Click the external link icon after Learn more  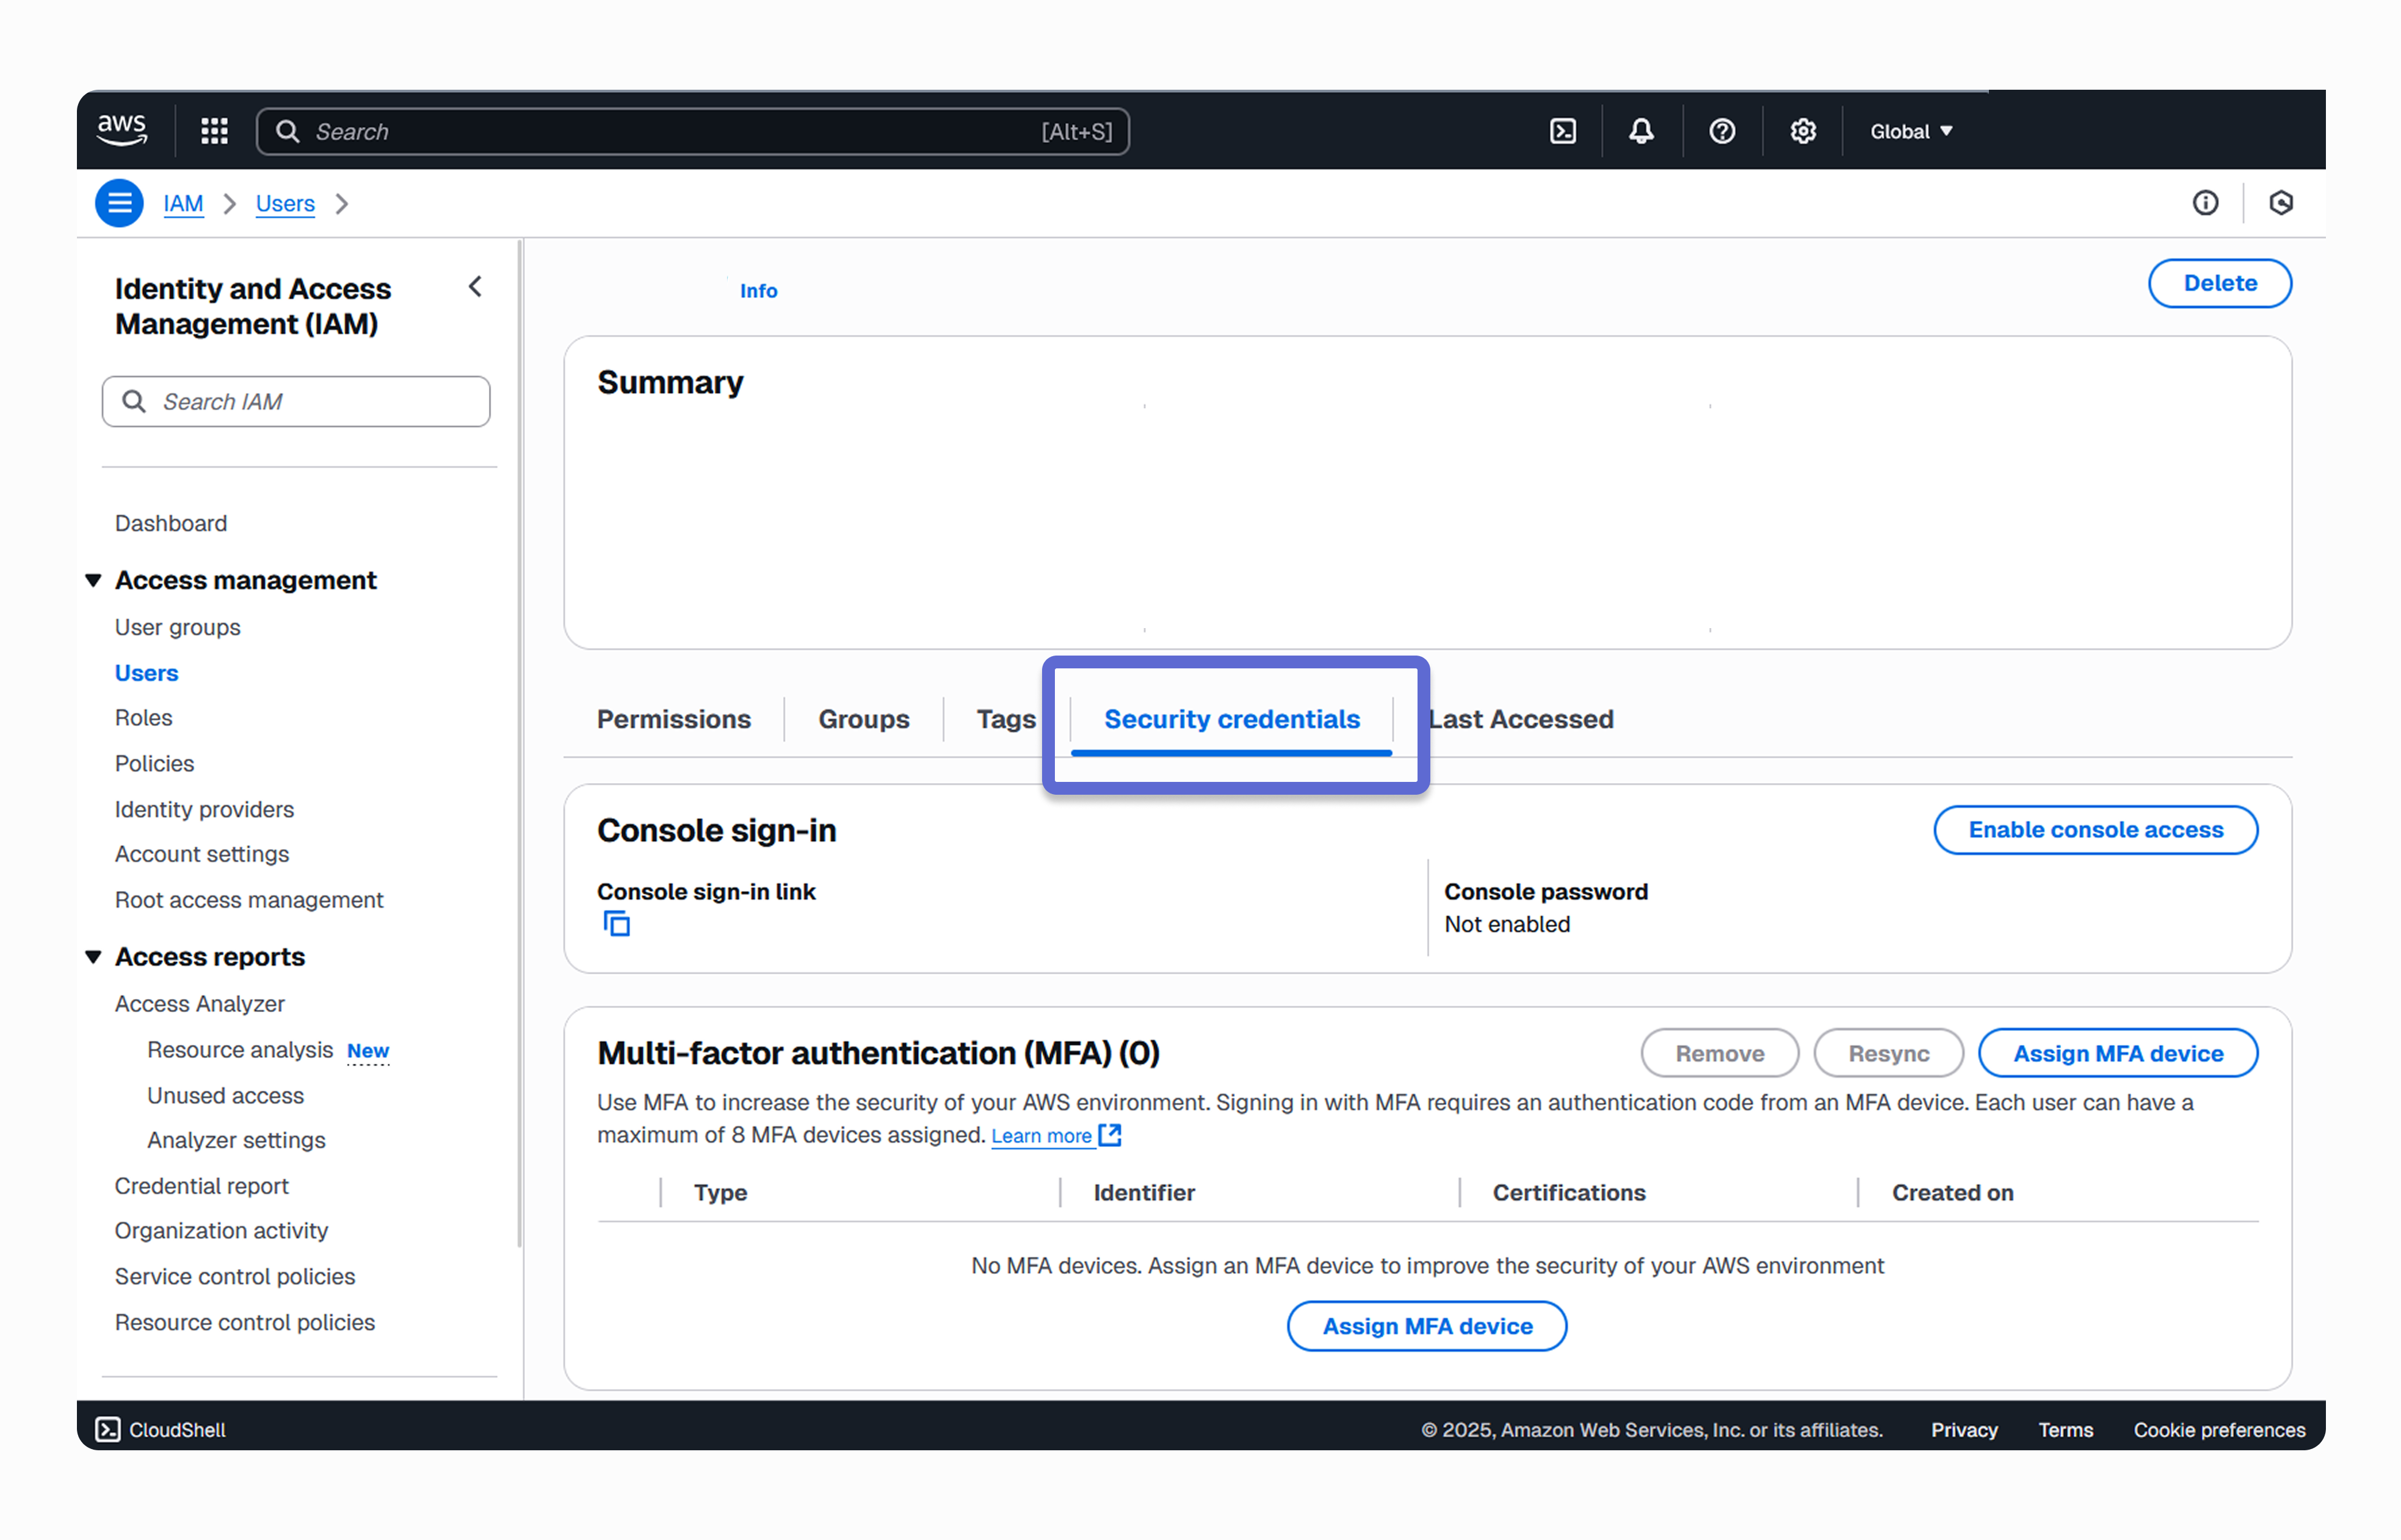pos(1110,1135)
